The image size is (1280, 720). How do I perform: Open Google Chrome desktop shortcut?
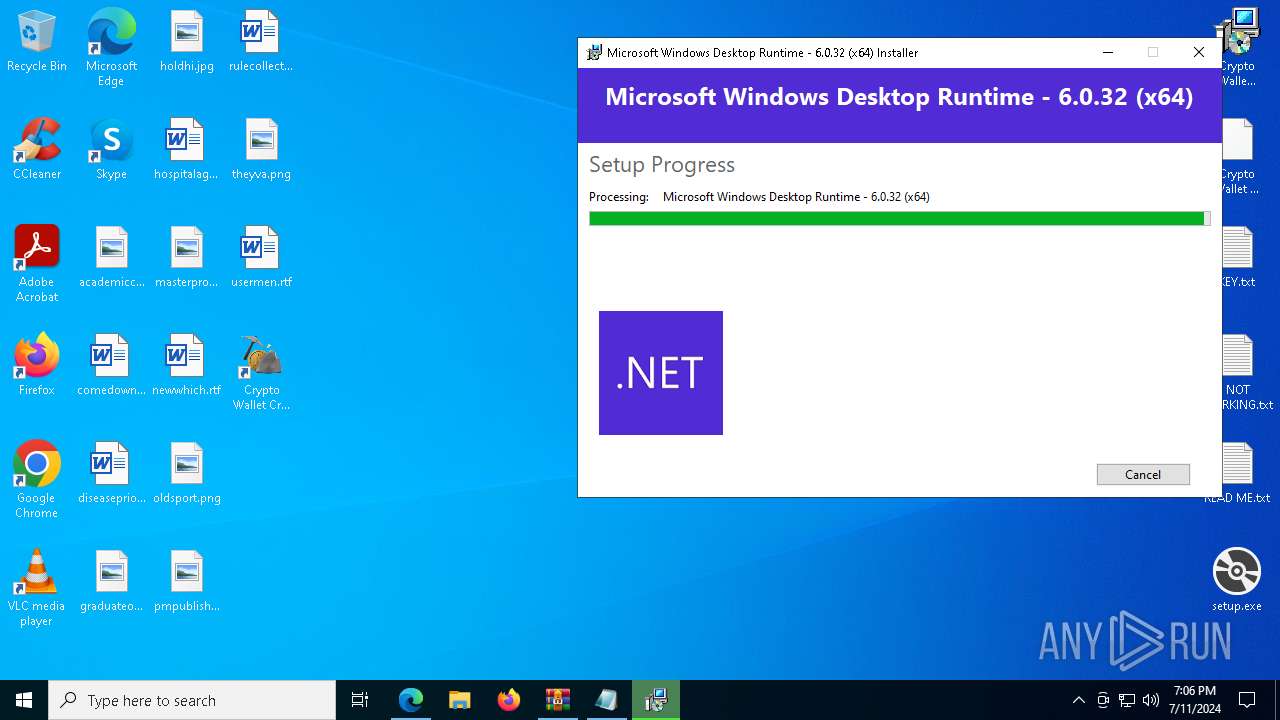point(36,479)
